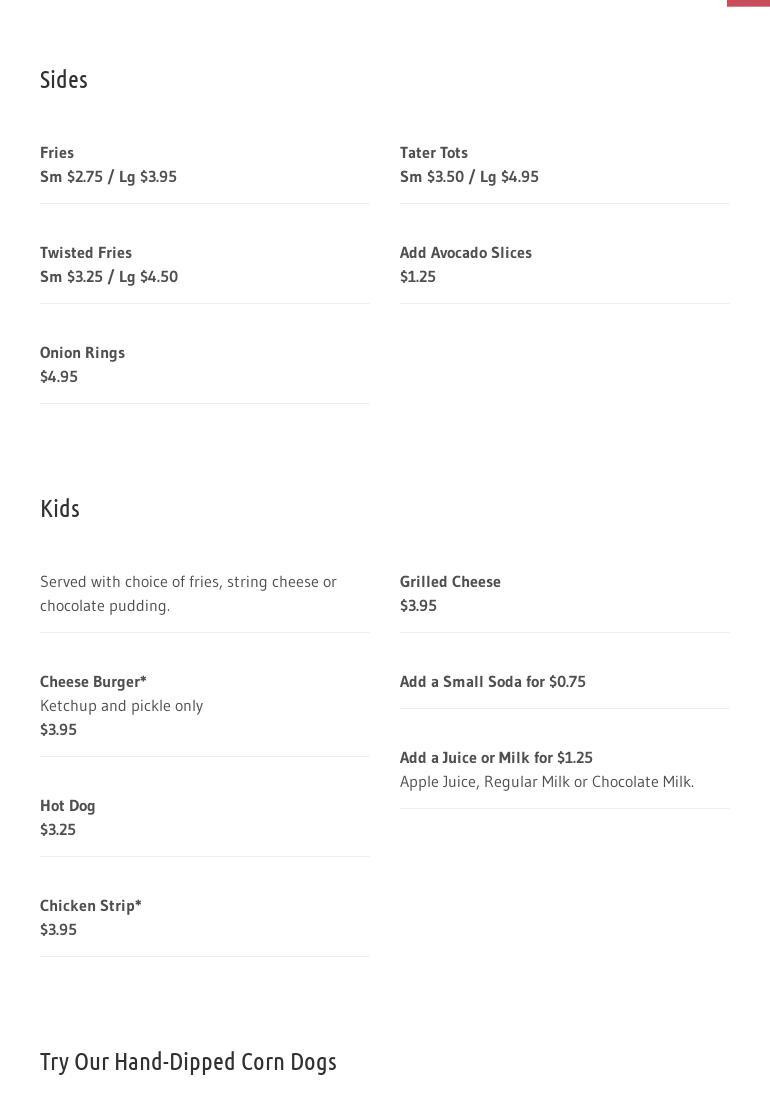Click the Ketchup and pickle only text
This screenshot has width=770, height=1096.
click(121, 706)
